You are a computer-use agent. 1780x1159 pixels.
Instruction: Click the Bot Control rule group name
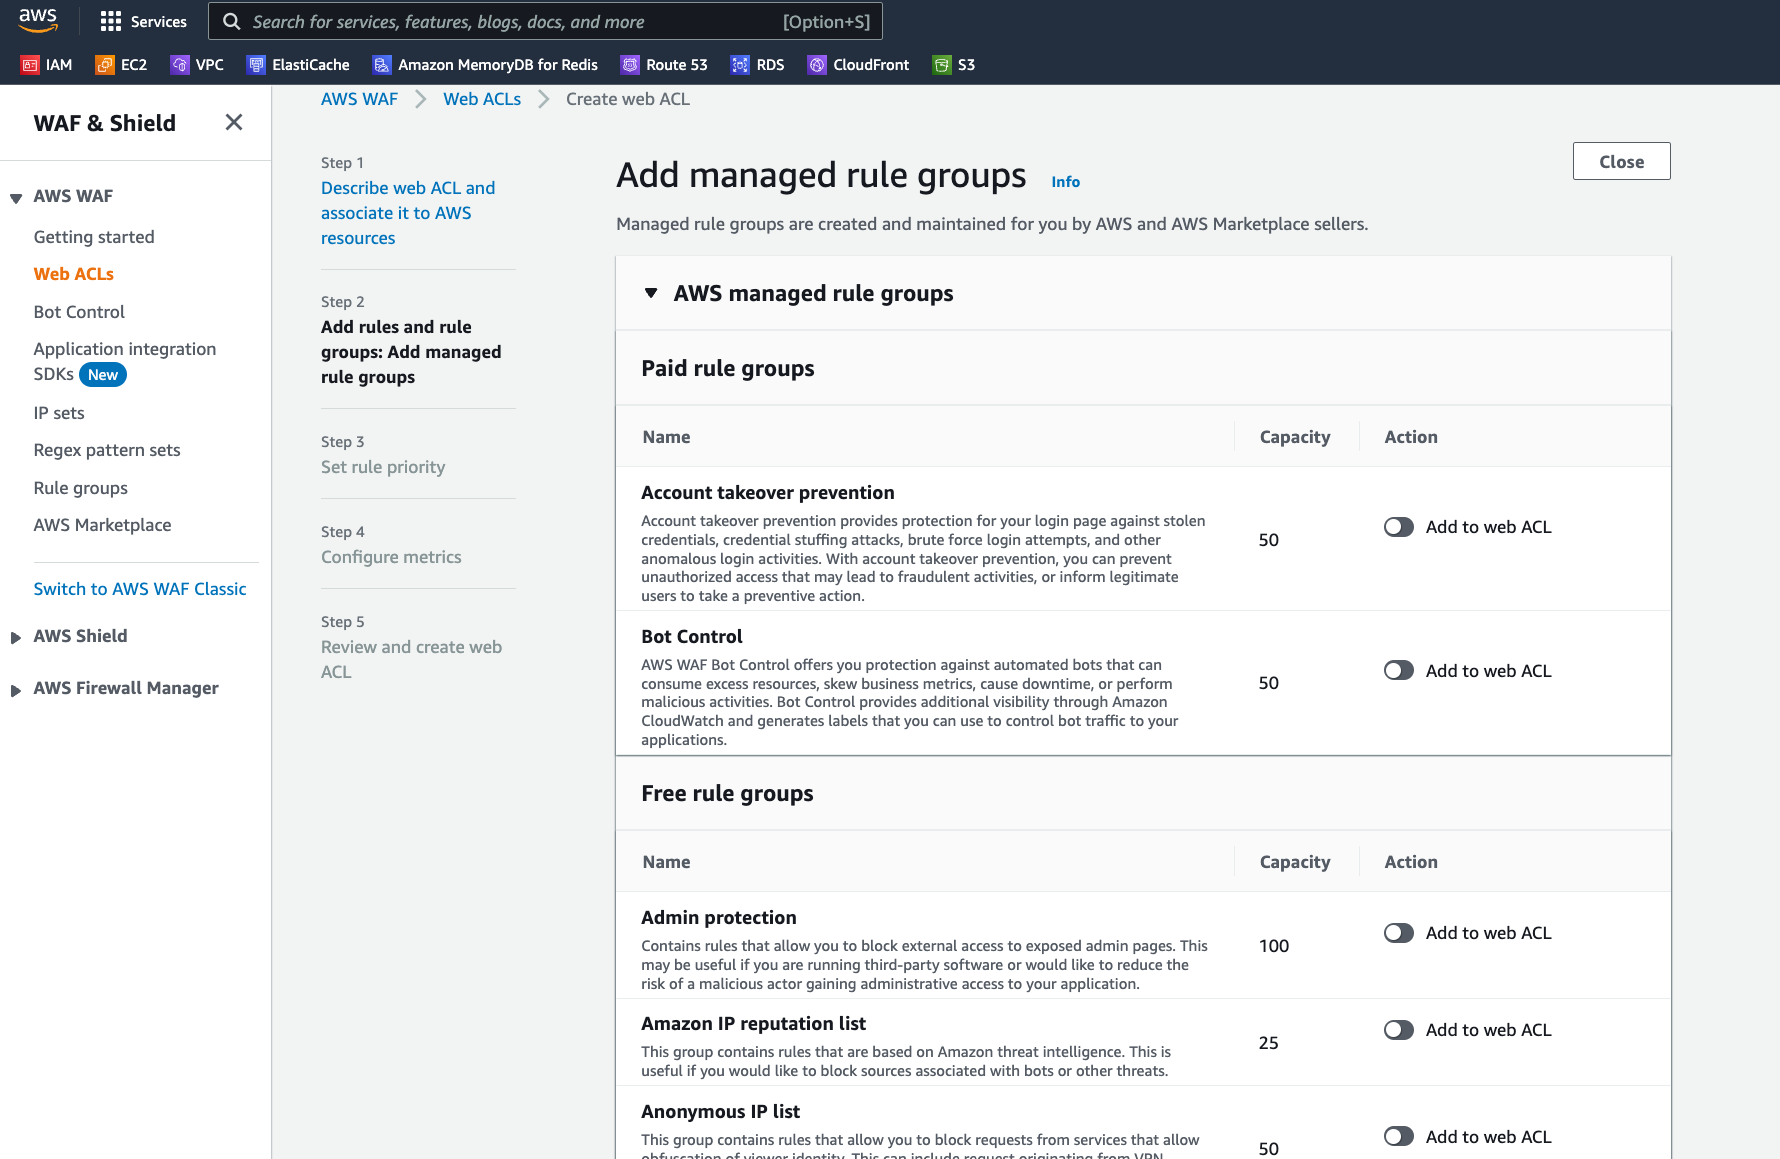pyautogui.click(x=692, y=637)
